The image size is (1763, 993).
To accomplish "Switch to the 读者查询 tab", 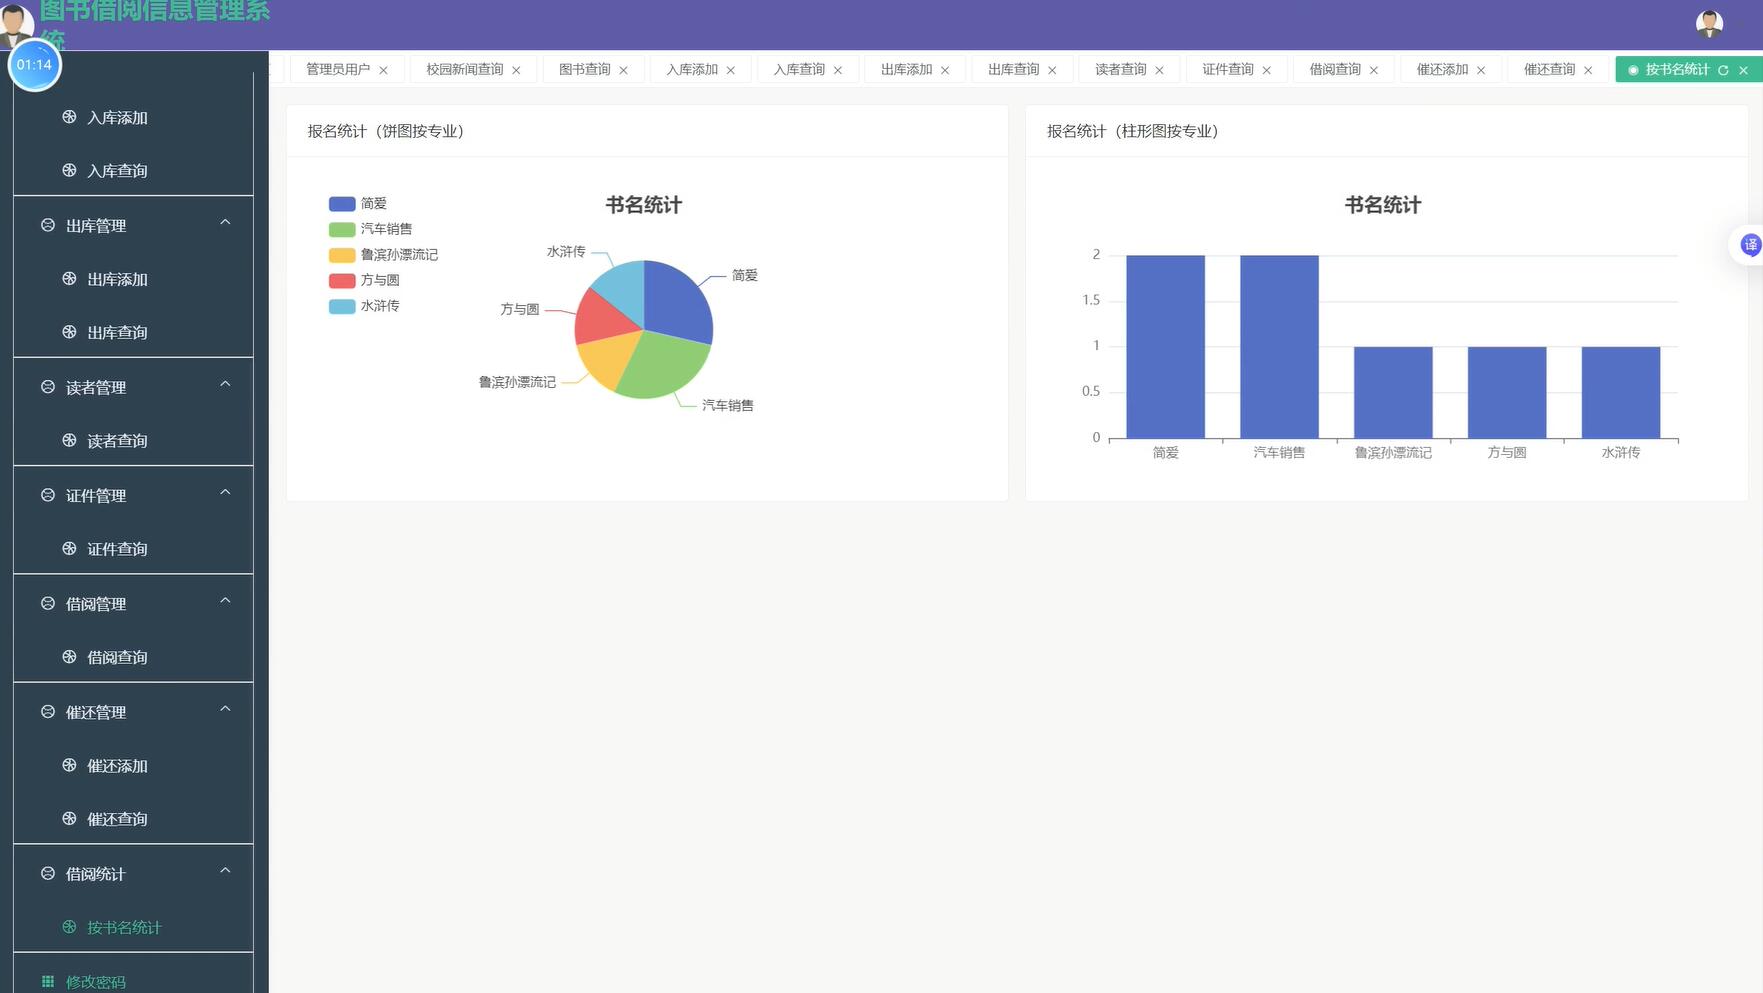I will click(1121, 69).
